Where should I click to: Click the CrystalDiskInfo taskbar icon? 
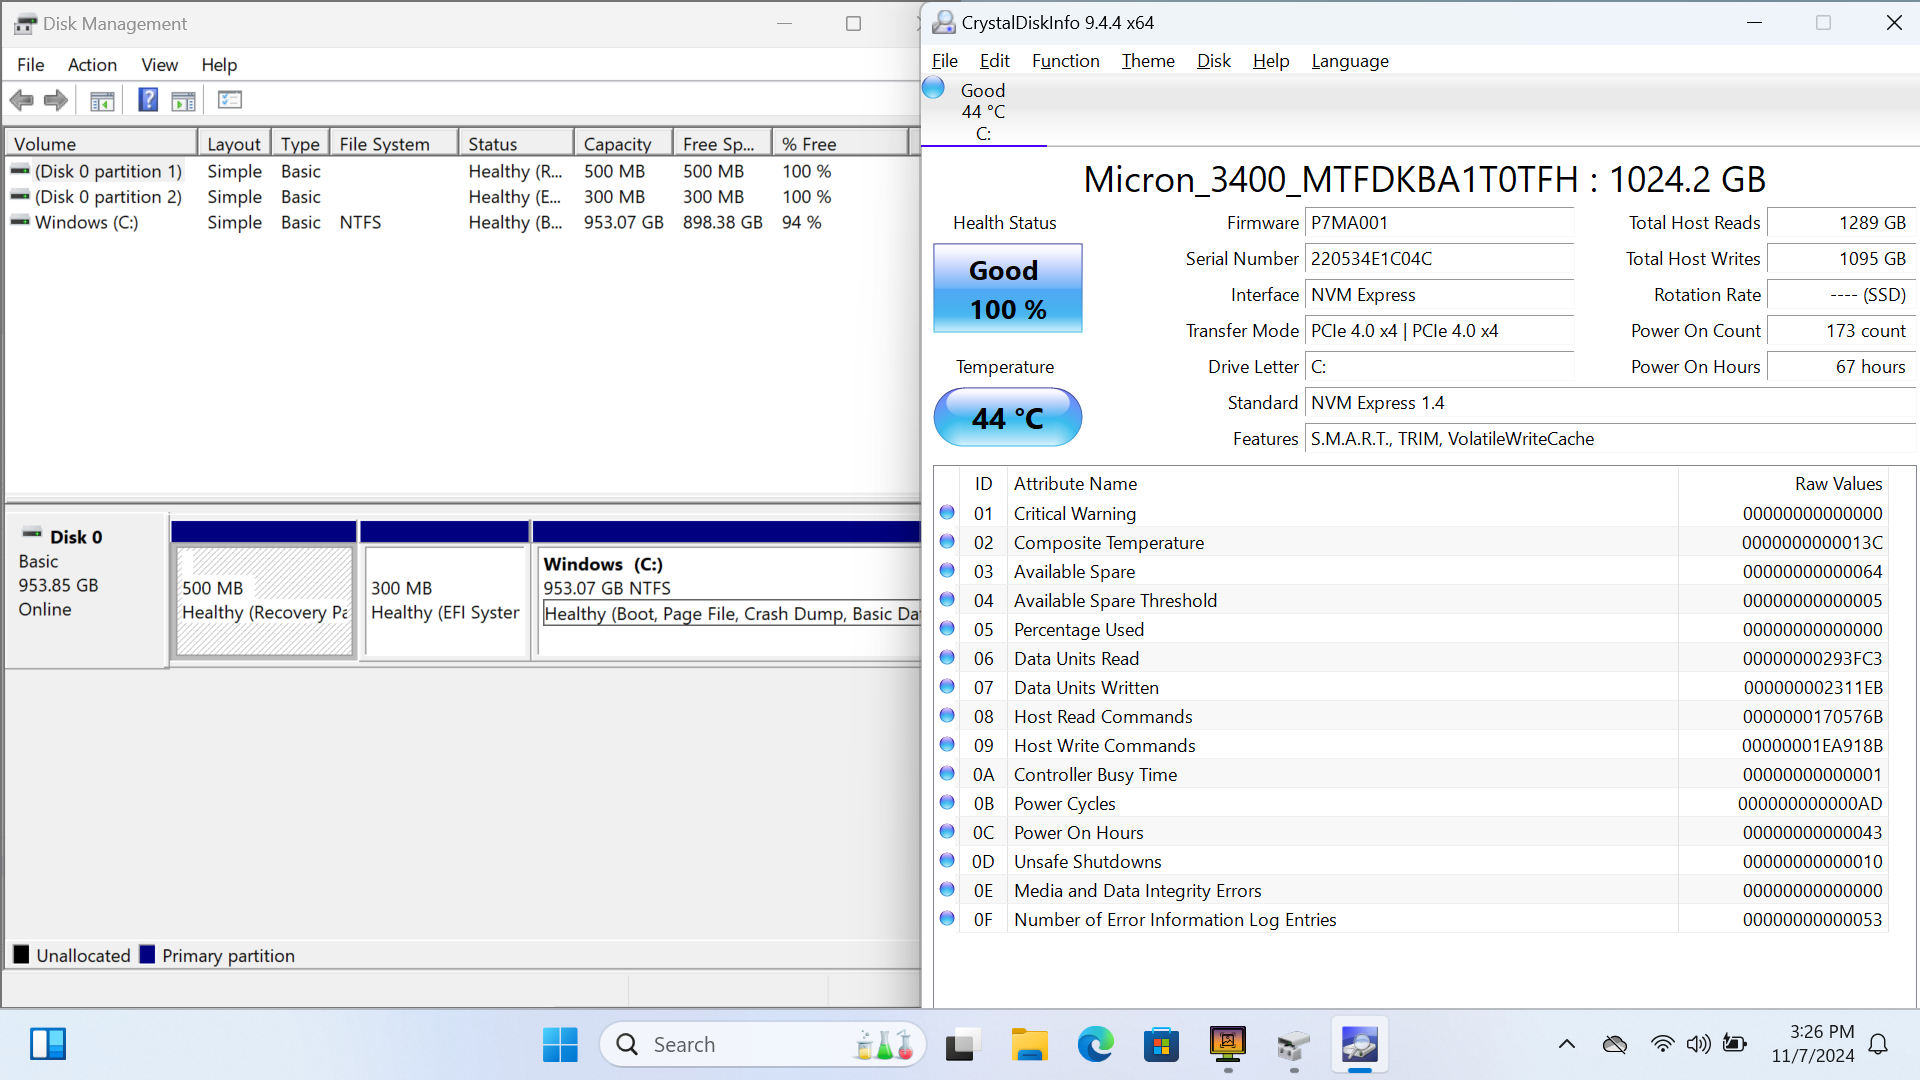[1359, 1045]
